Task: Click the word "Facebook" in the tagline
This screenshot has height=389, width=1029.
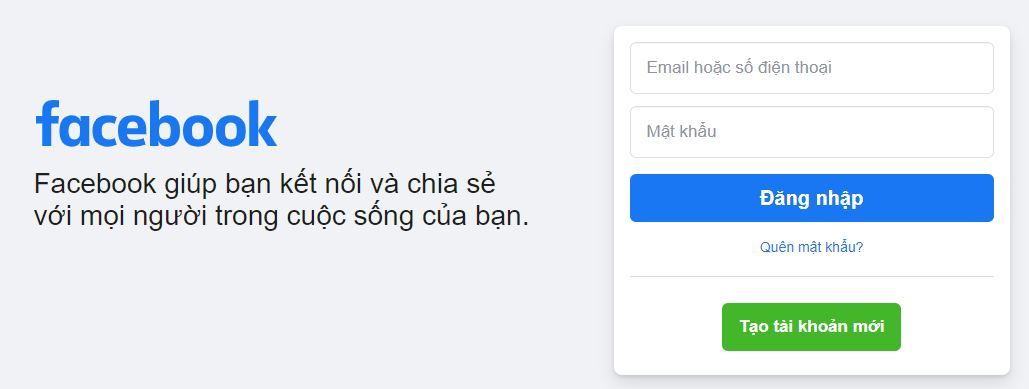Action: [x=95, y=184]
